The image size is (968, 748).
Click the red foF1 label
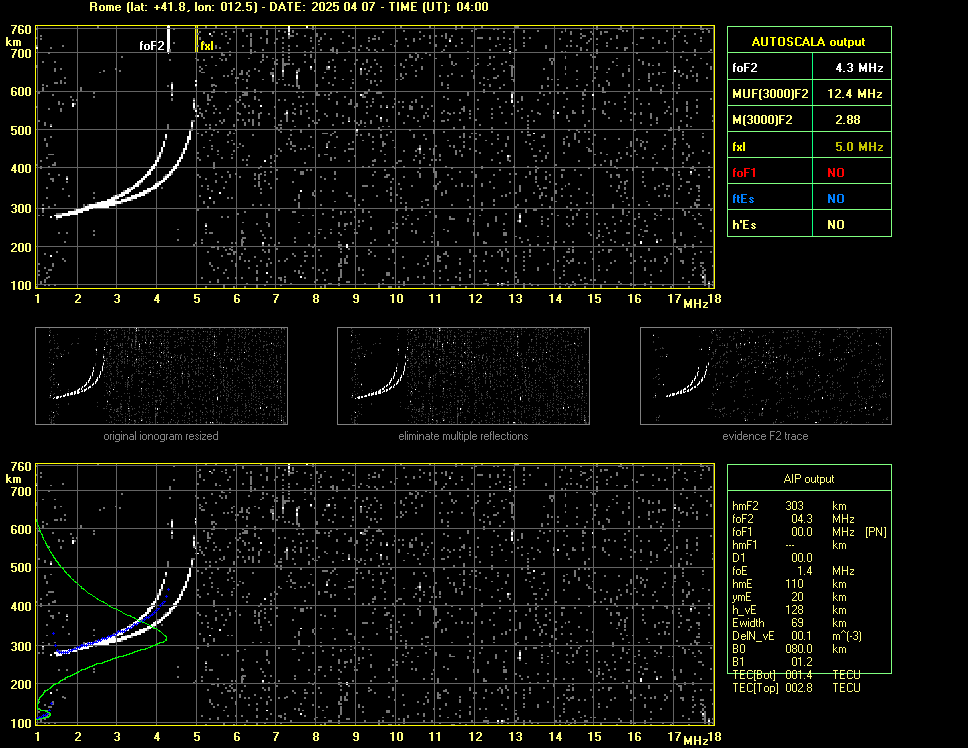pos(745,173)
